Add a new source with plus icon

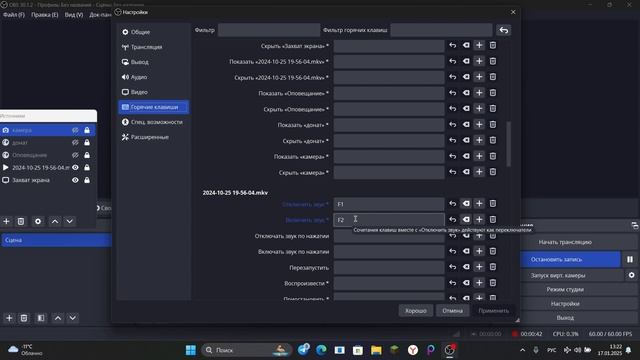tap(6, 221)
